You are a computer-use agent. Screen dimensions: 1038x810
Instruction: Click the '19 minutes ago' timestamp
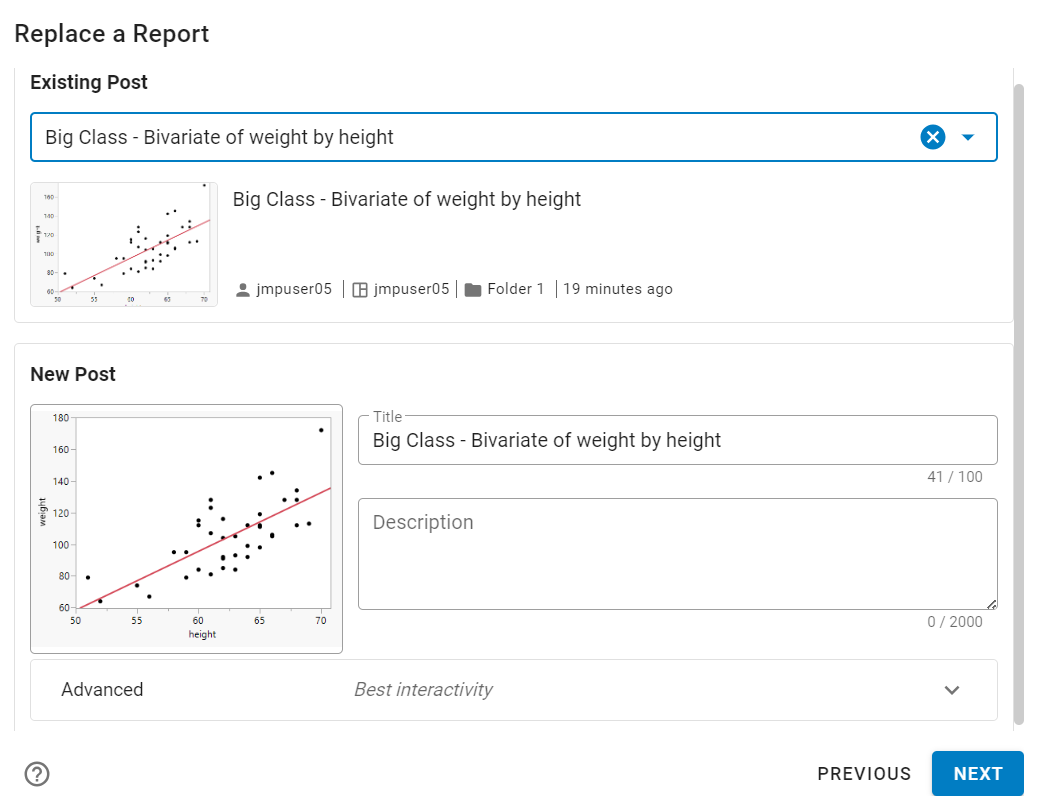(617, 290)
